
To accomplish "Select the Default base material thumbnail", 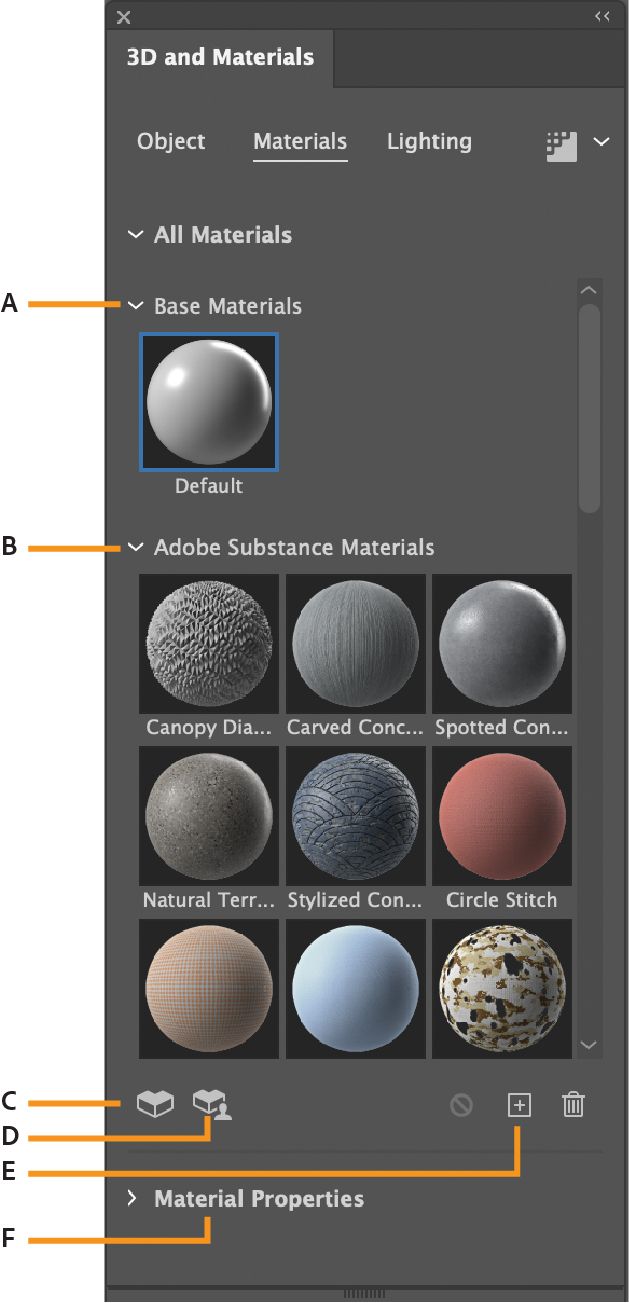I will point(209,402).
